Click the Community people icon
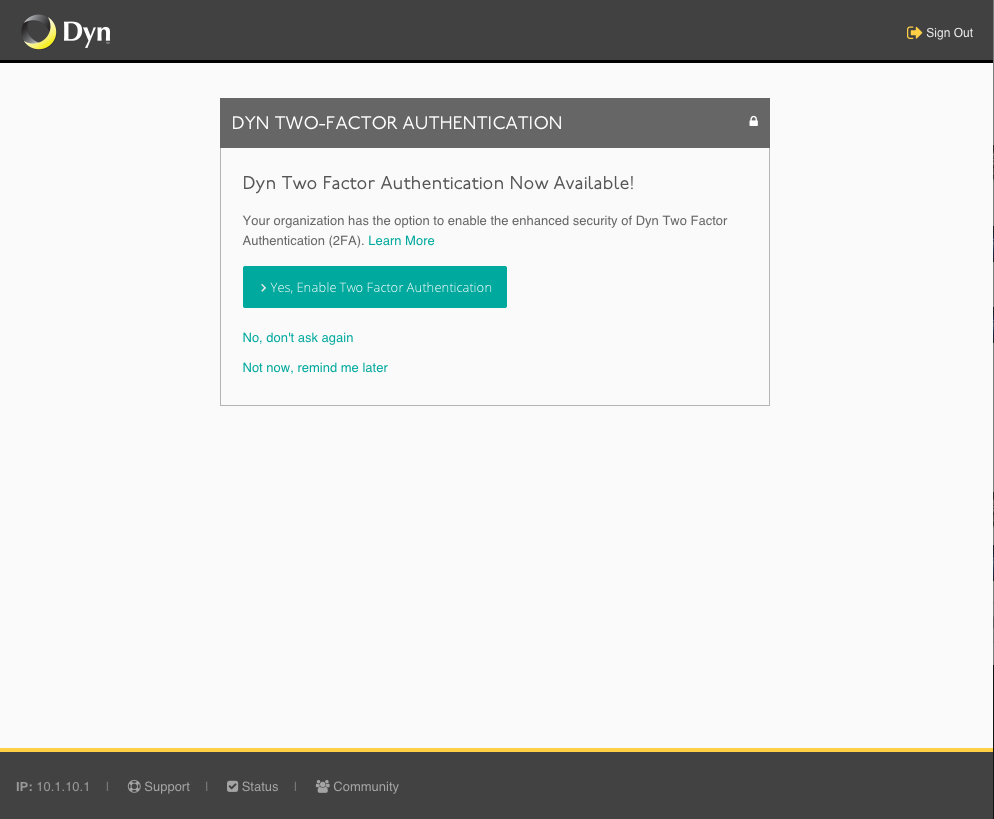The width and height of the screenshot is (994, 819). [323, 786]
